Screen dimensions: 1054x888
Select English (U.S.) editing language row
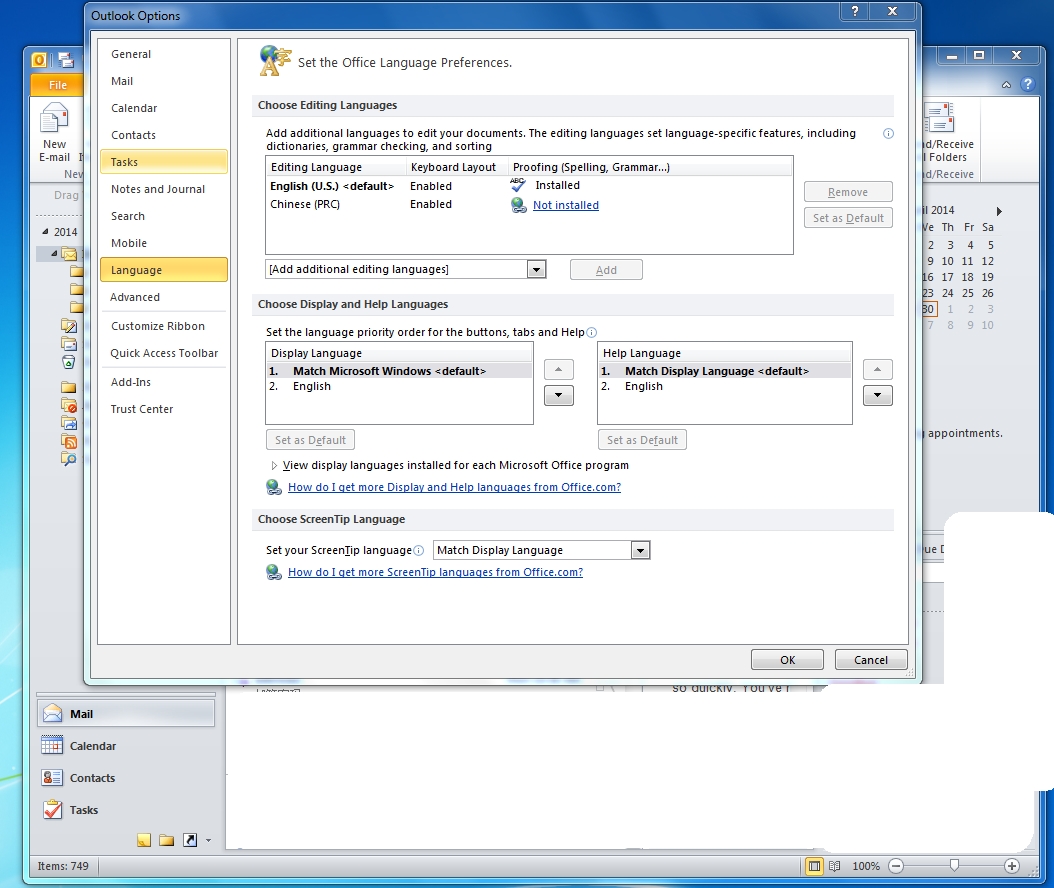click(x=529, y=186)
